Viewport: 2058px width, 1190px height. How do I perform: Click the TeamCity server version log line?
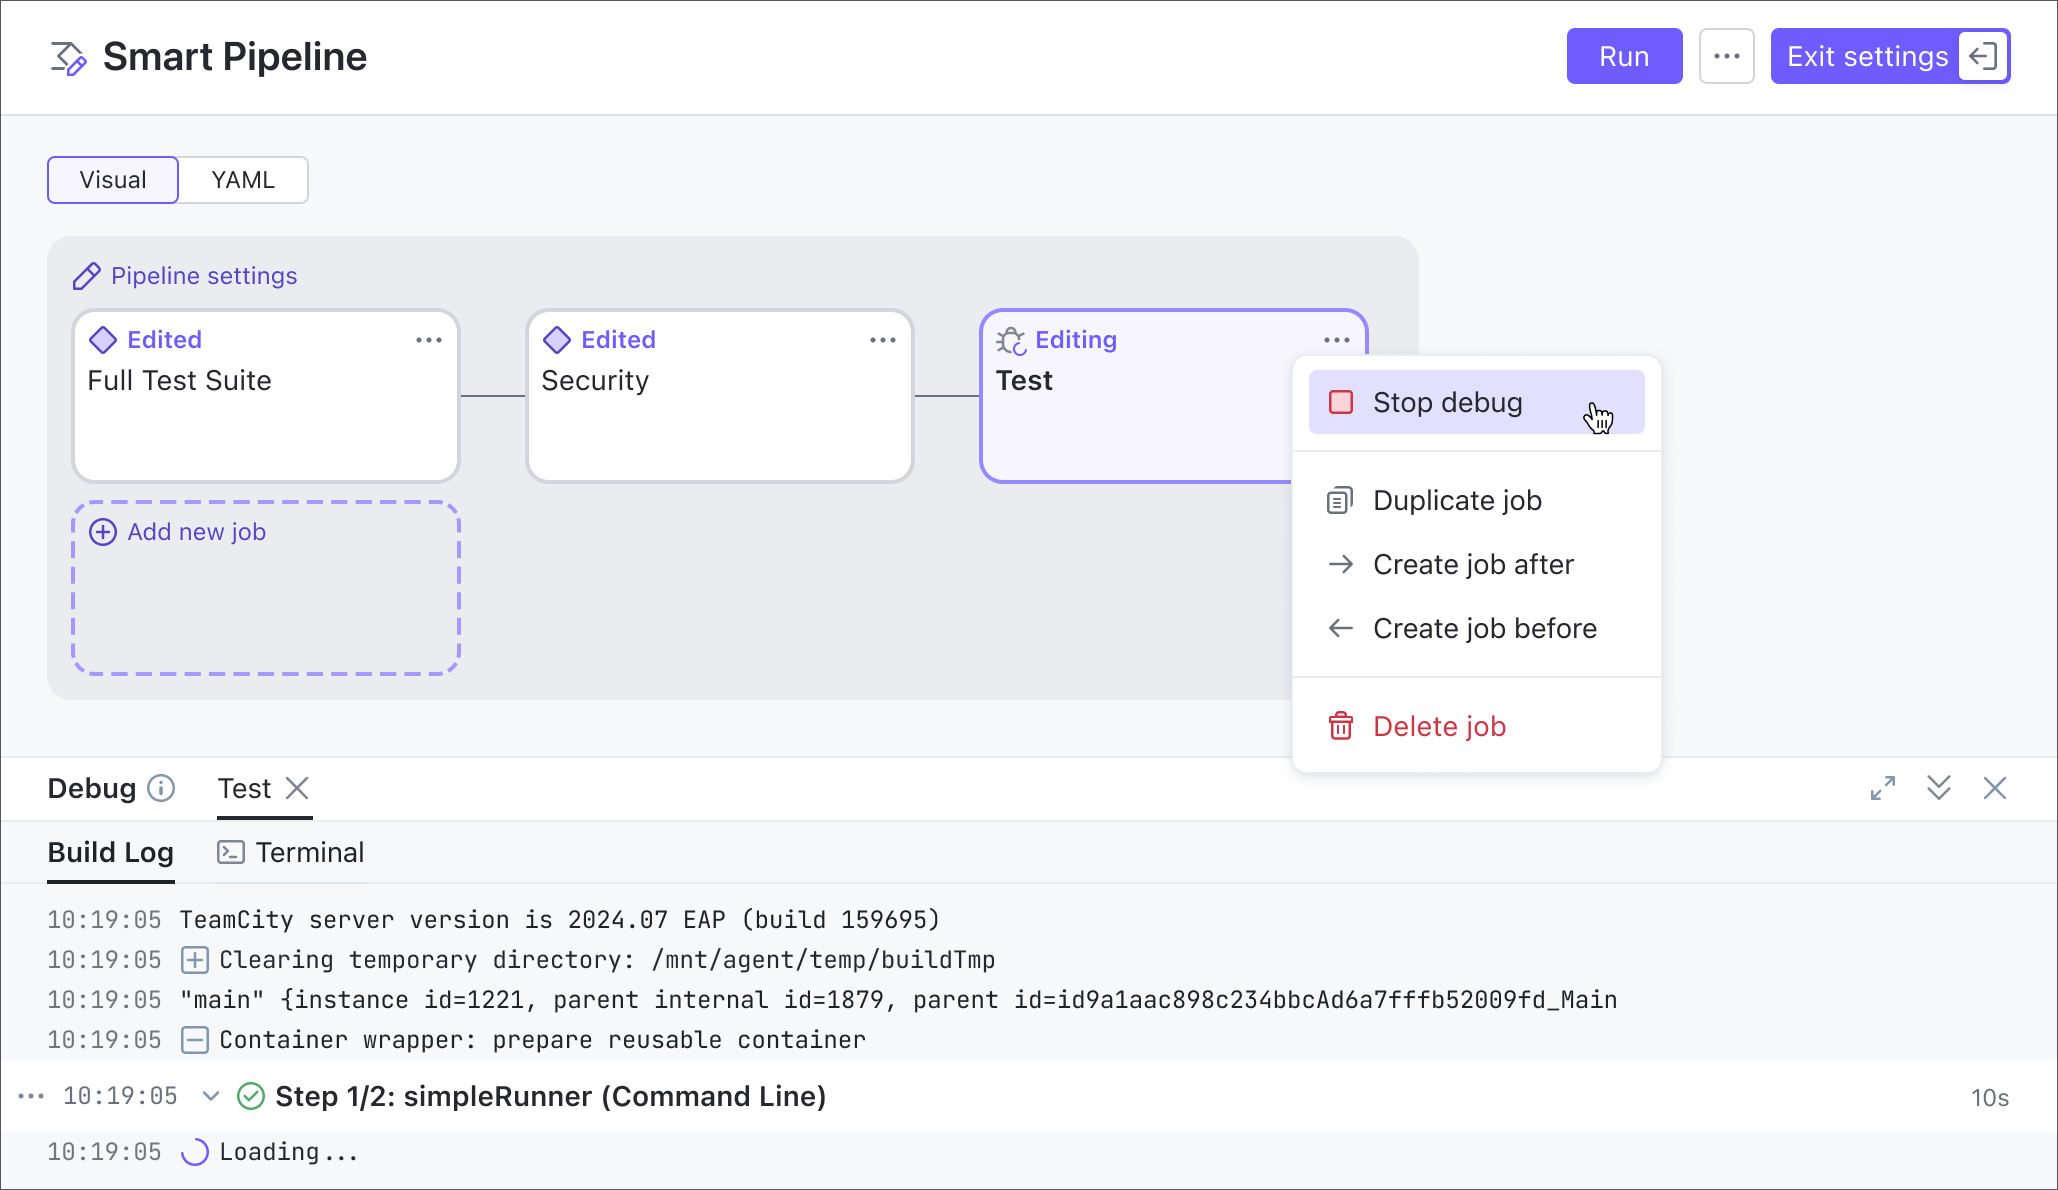tap(560, 920)
